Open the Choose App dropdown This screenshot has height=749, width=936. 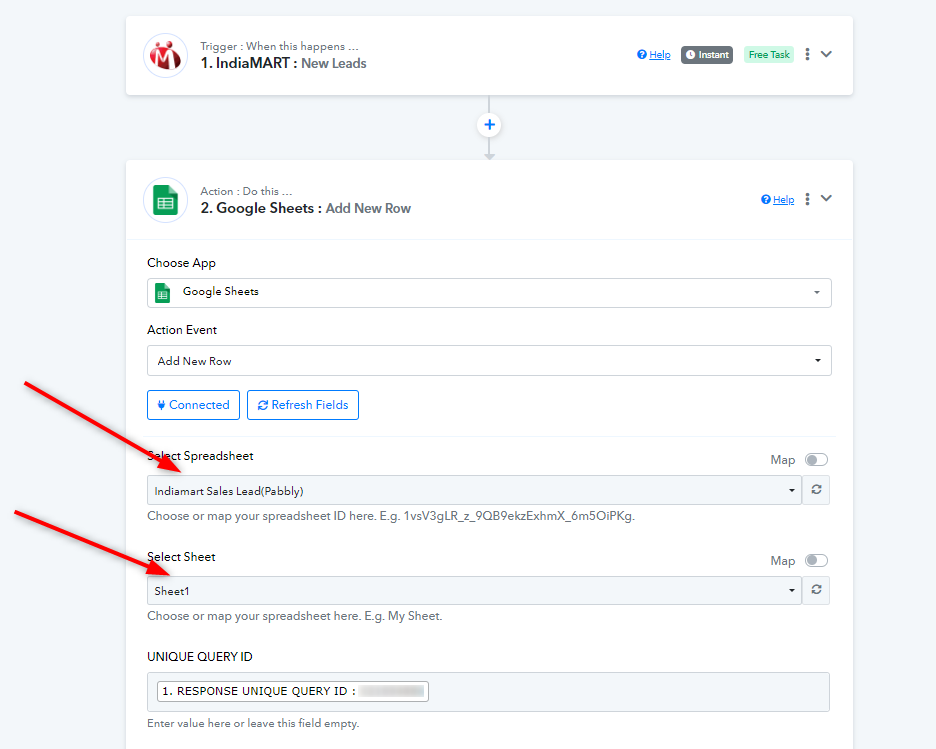click(x=489, y=293)
